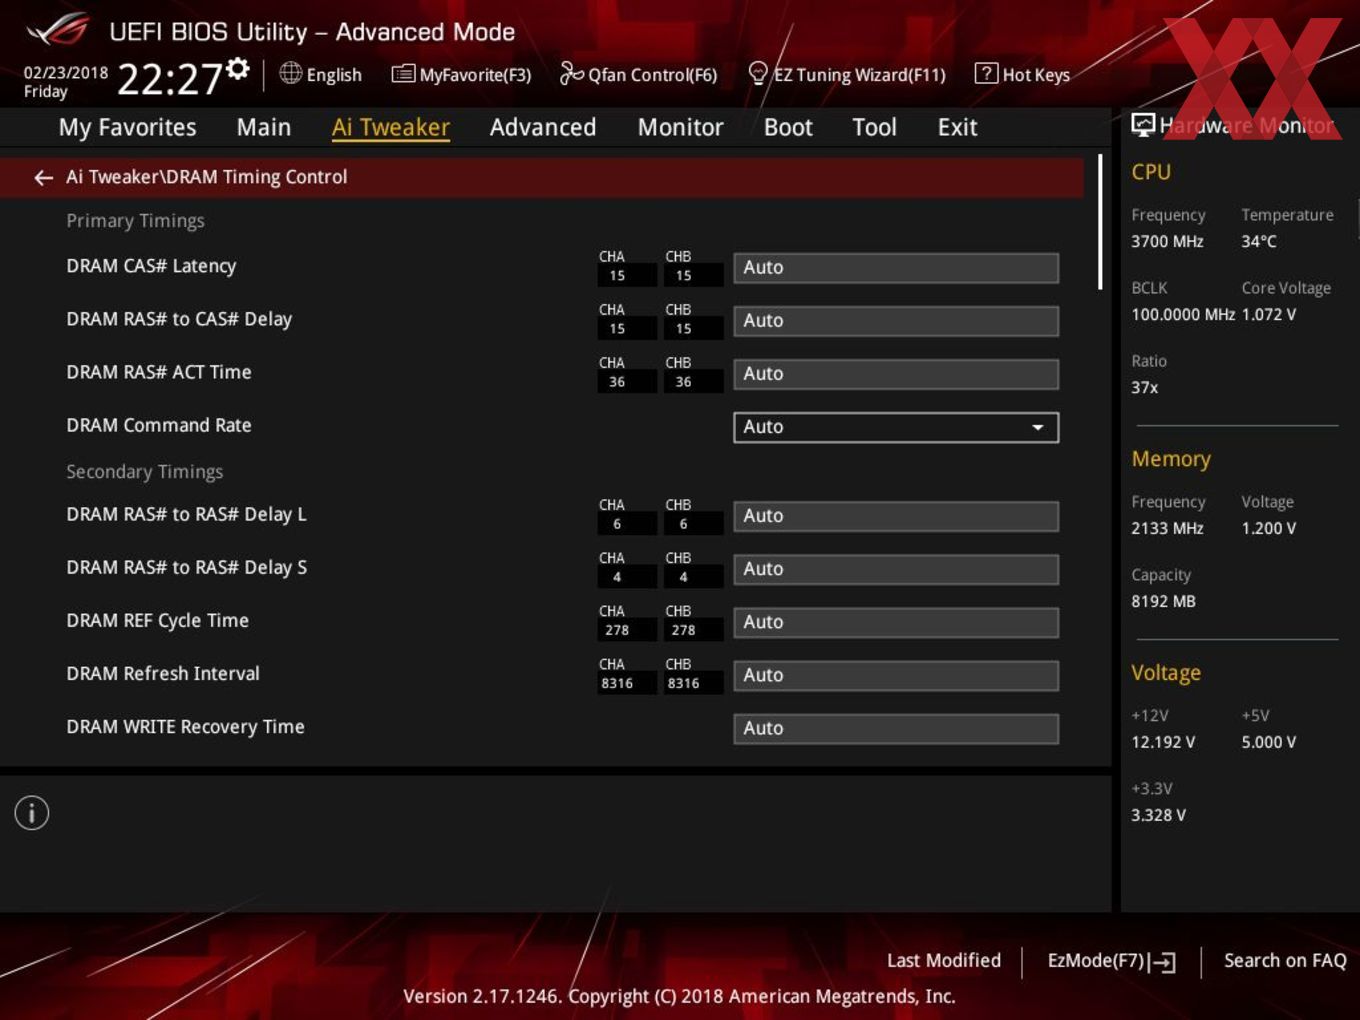
Task: Click the Primary Timings heading
Action: pos(135,221)
